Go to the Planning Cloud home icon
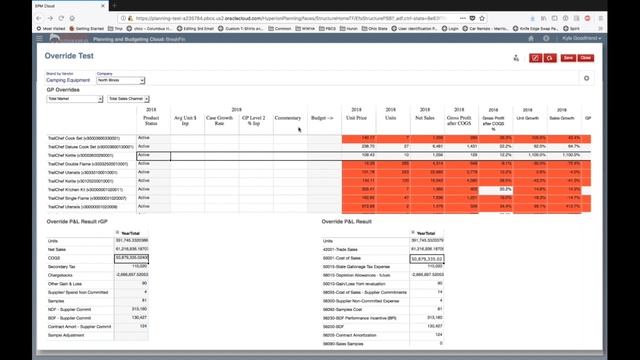The image size is (640, 360). point(531,38)
